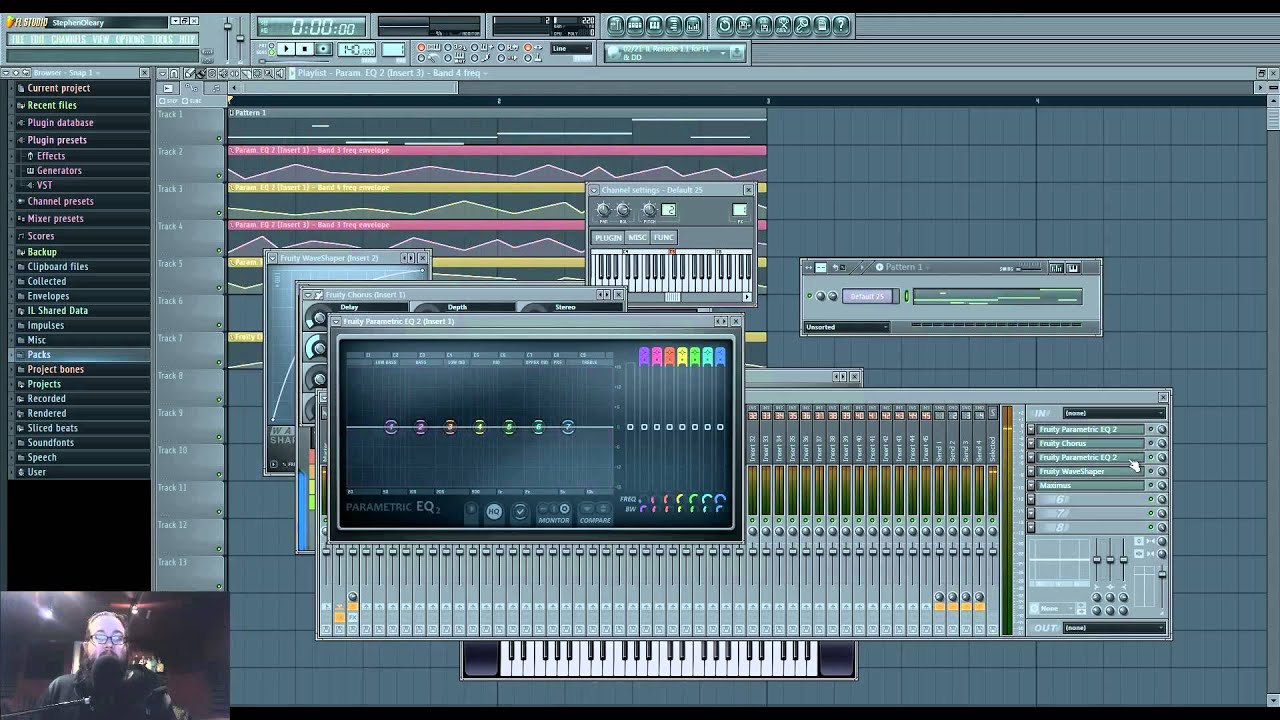Open the Soundfonts folder in the browser
The height and width of the screenshot is (720, 1280).
(x=50, y=443)
